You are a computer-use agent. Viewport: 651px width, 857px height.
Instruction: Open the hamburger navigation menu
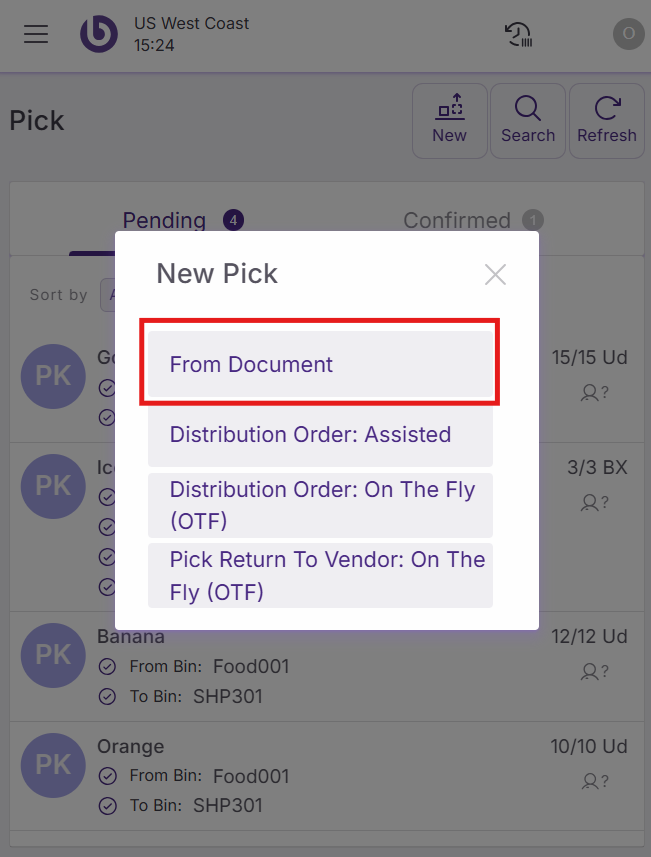point(36,34)
